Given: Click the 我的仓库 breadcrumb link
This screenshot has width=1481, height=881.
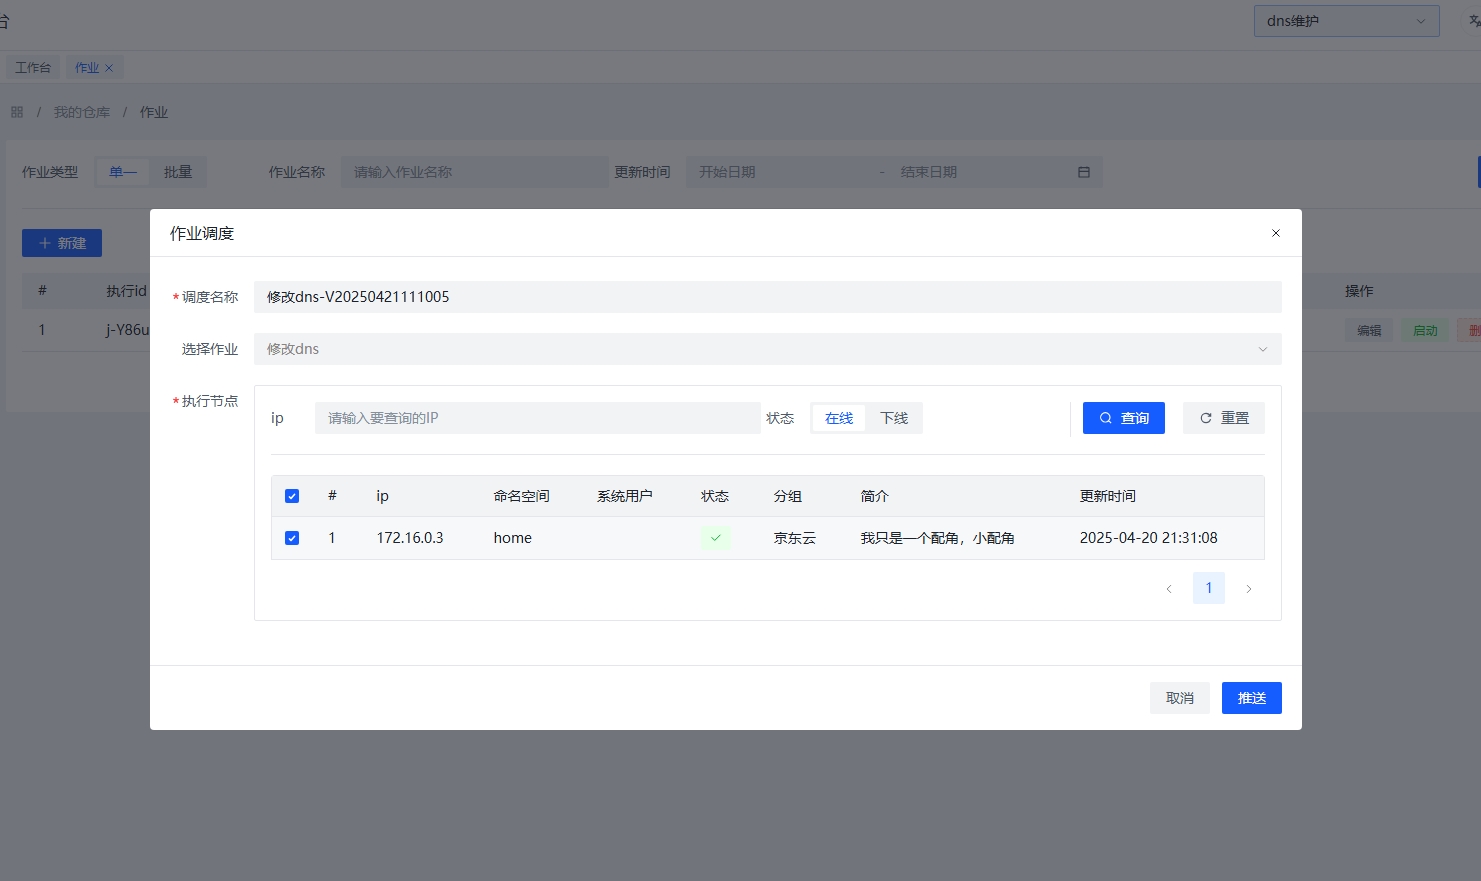Looking at the screenshot, I should pyautogui.click(x=82, y=112).
